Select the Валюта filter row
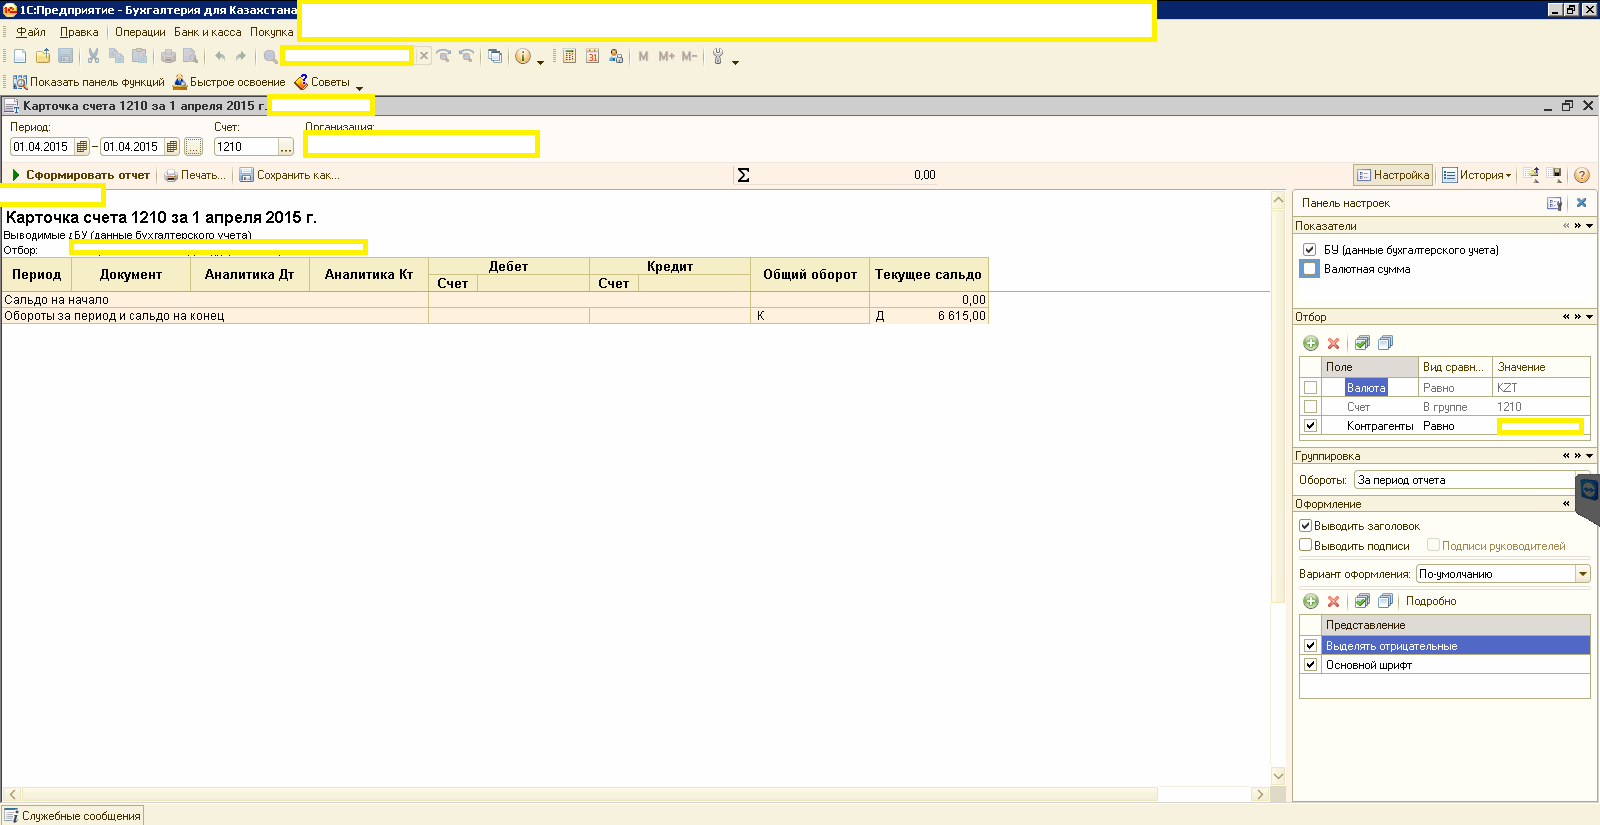 click(x=1444, y=387)
